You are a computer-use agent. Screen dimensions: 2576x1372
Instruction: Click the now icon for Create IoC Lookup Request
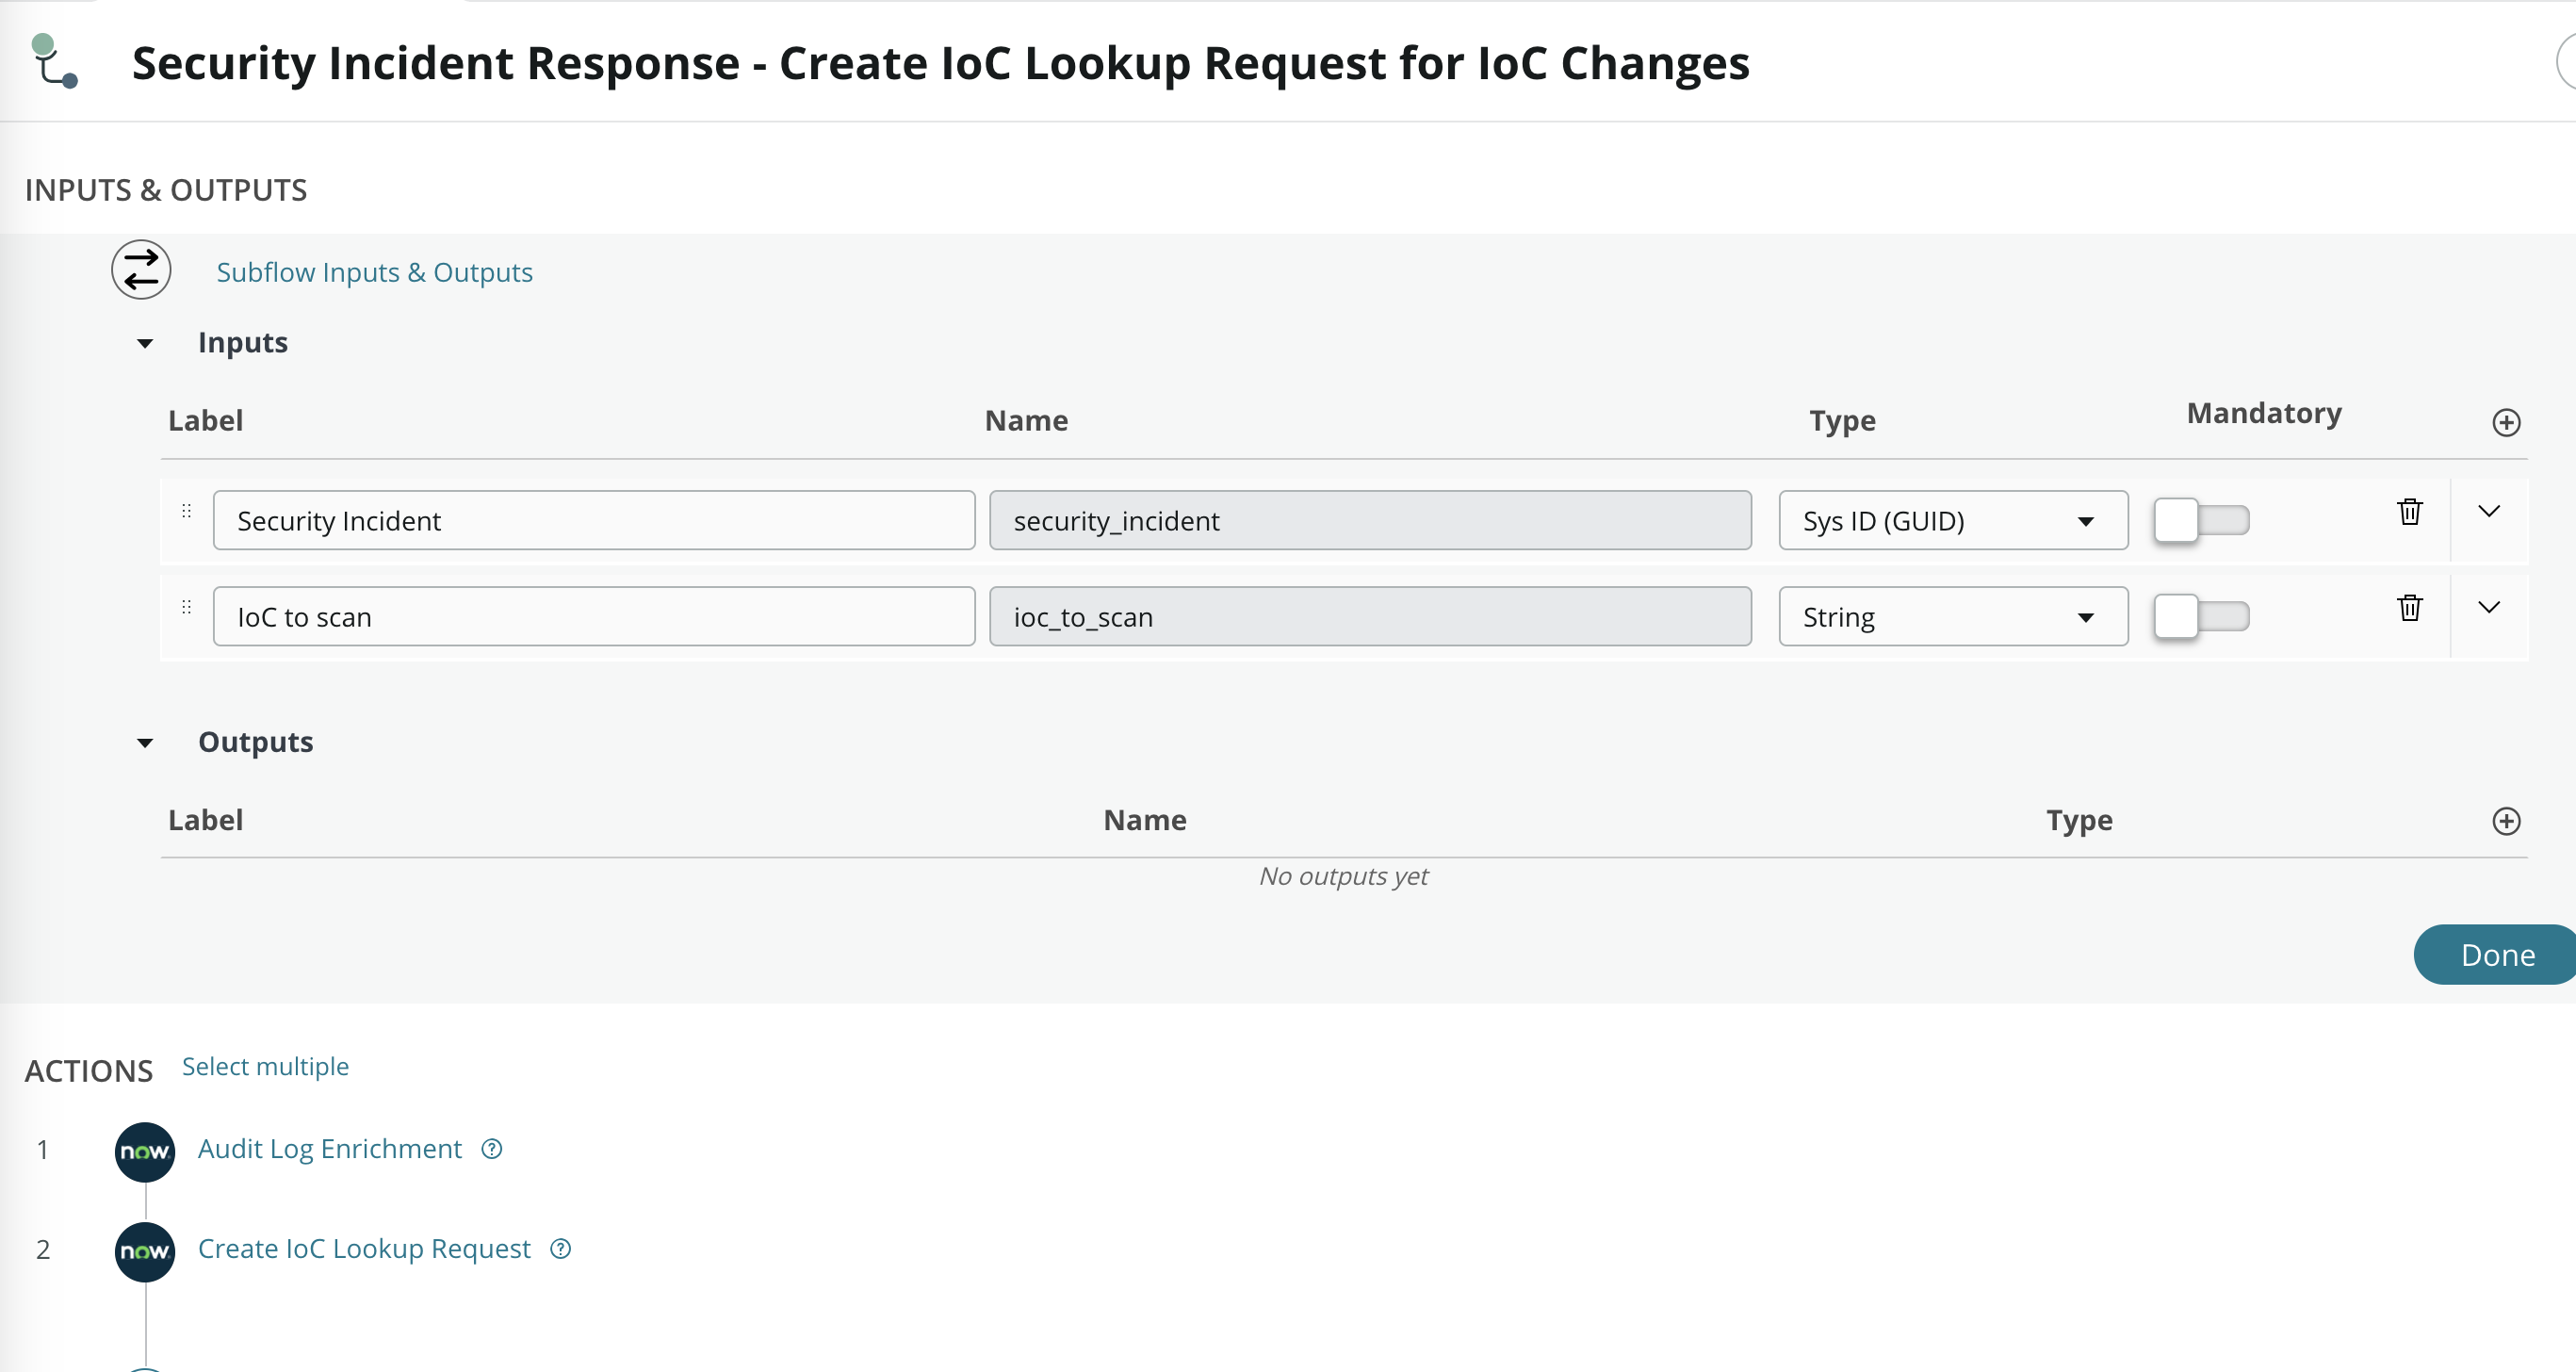point(145,1252)
